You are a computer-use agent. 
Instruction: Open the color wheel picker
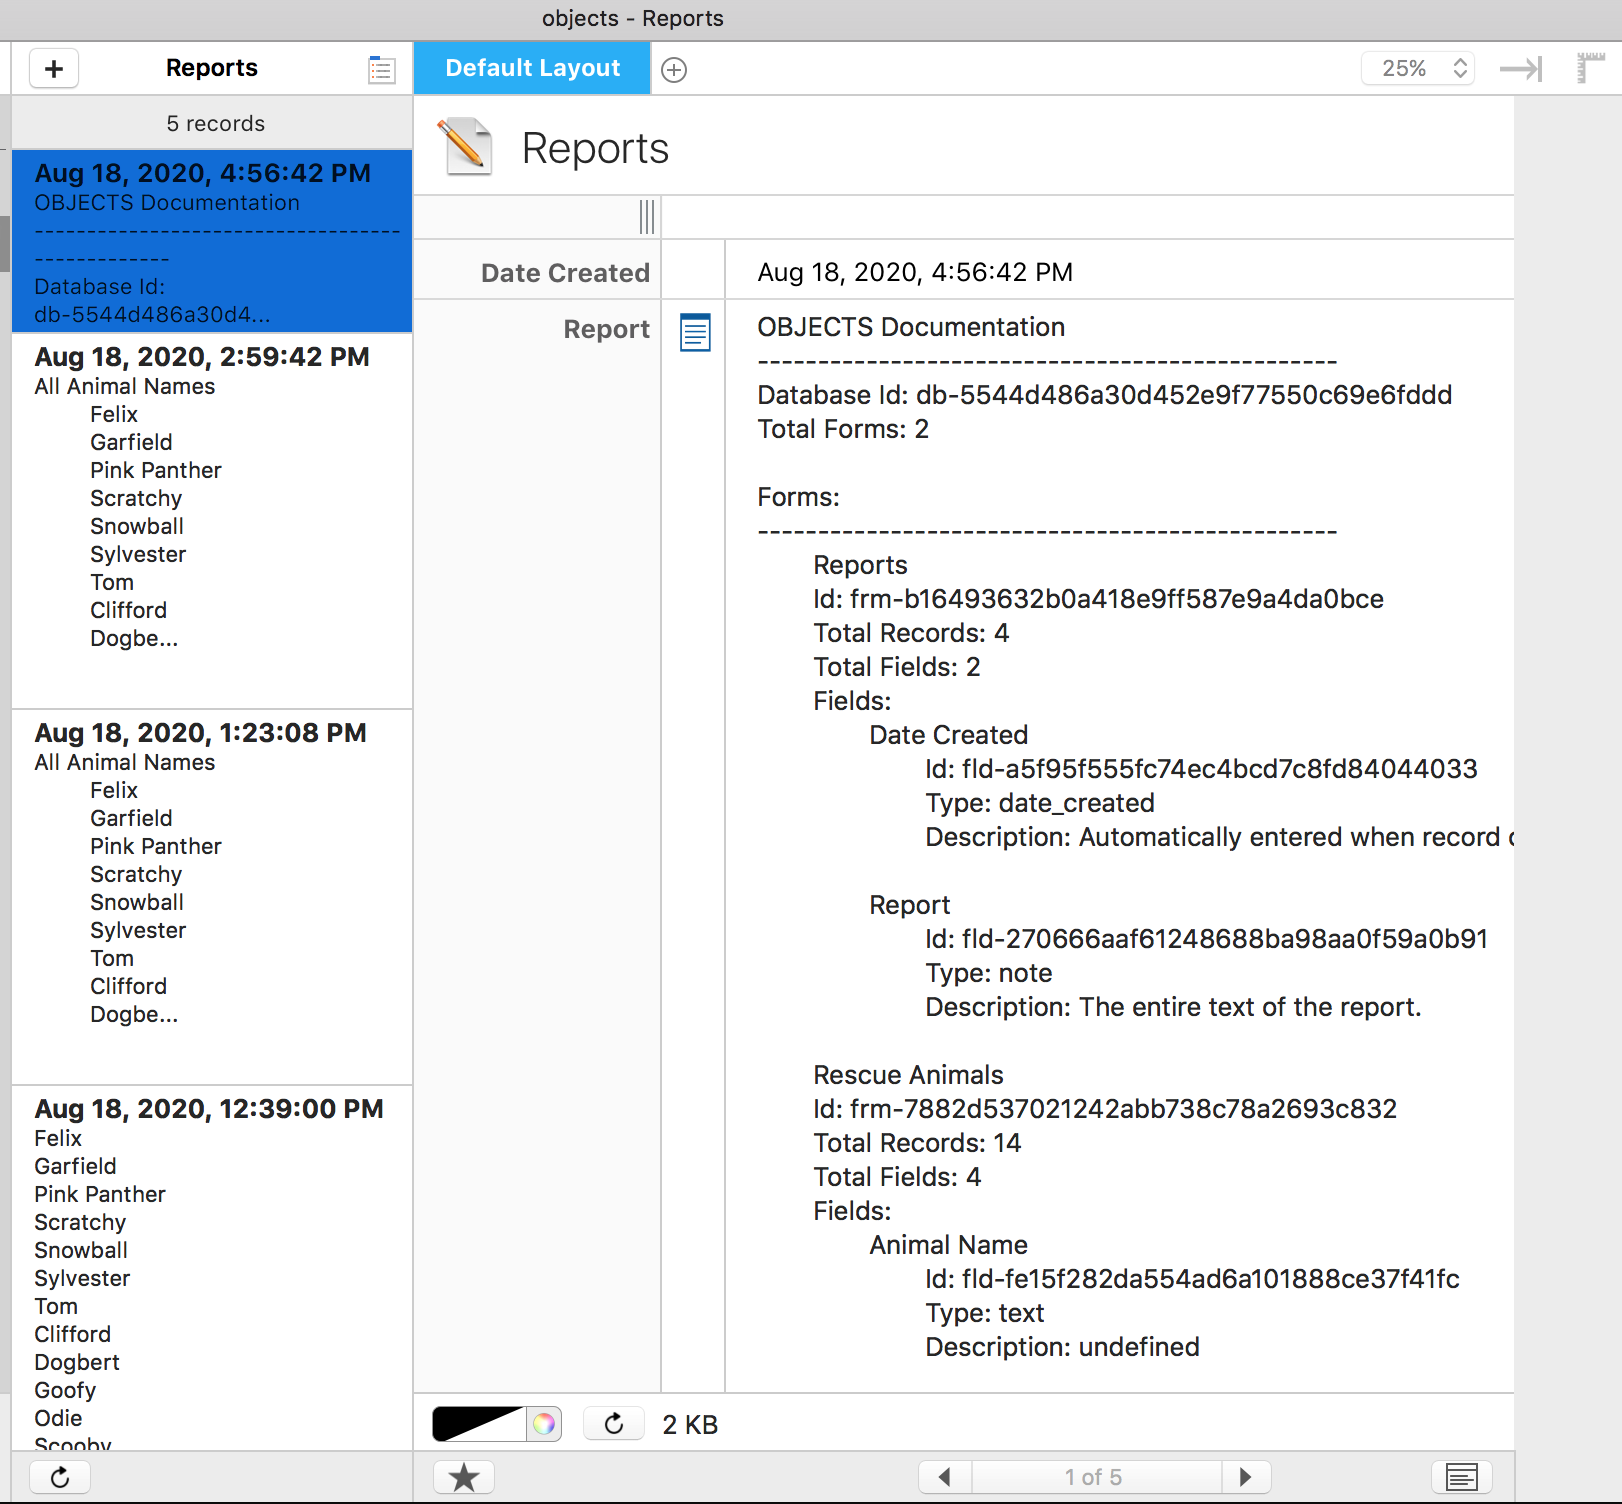click(544, 1424)
